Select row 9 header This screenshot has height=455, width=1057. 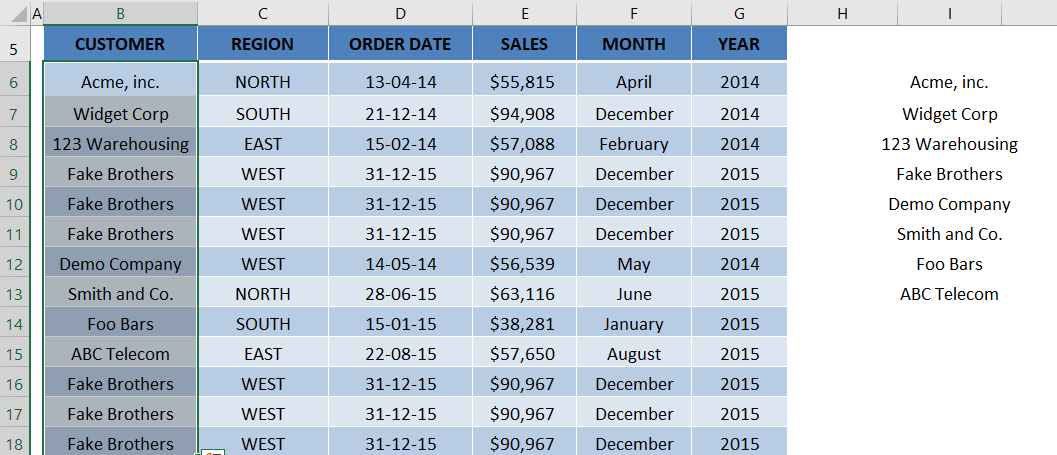pos(16,175)
